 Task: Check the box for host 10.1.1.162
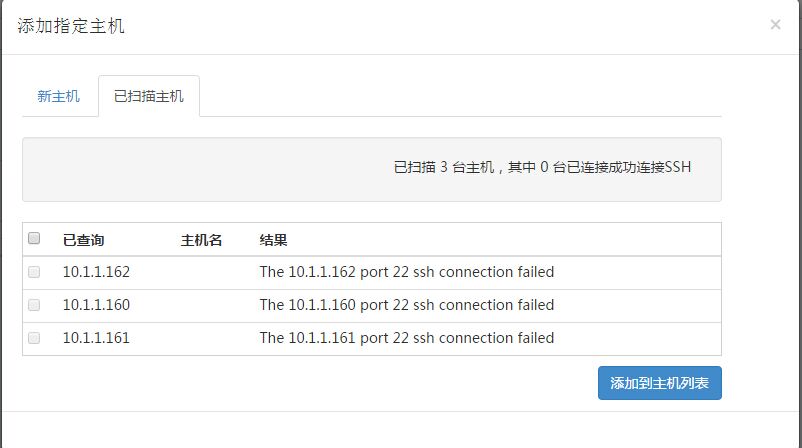click(34, 272)
